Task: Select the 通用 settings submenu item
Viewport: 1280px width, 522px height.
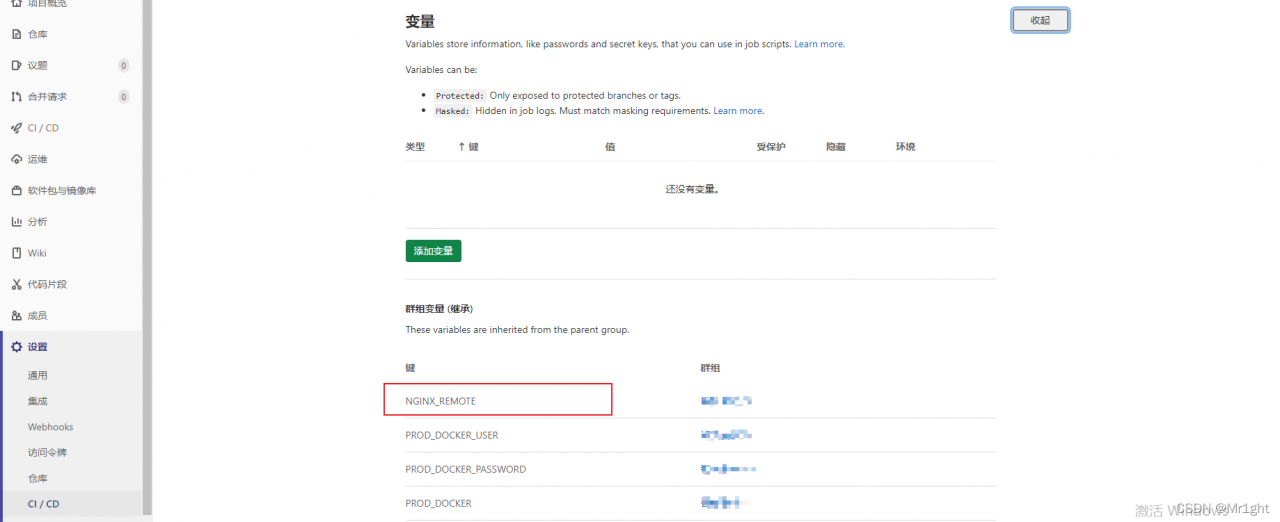Action: coord(37,375)
